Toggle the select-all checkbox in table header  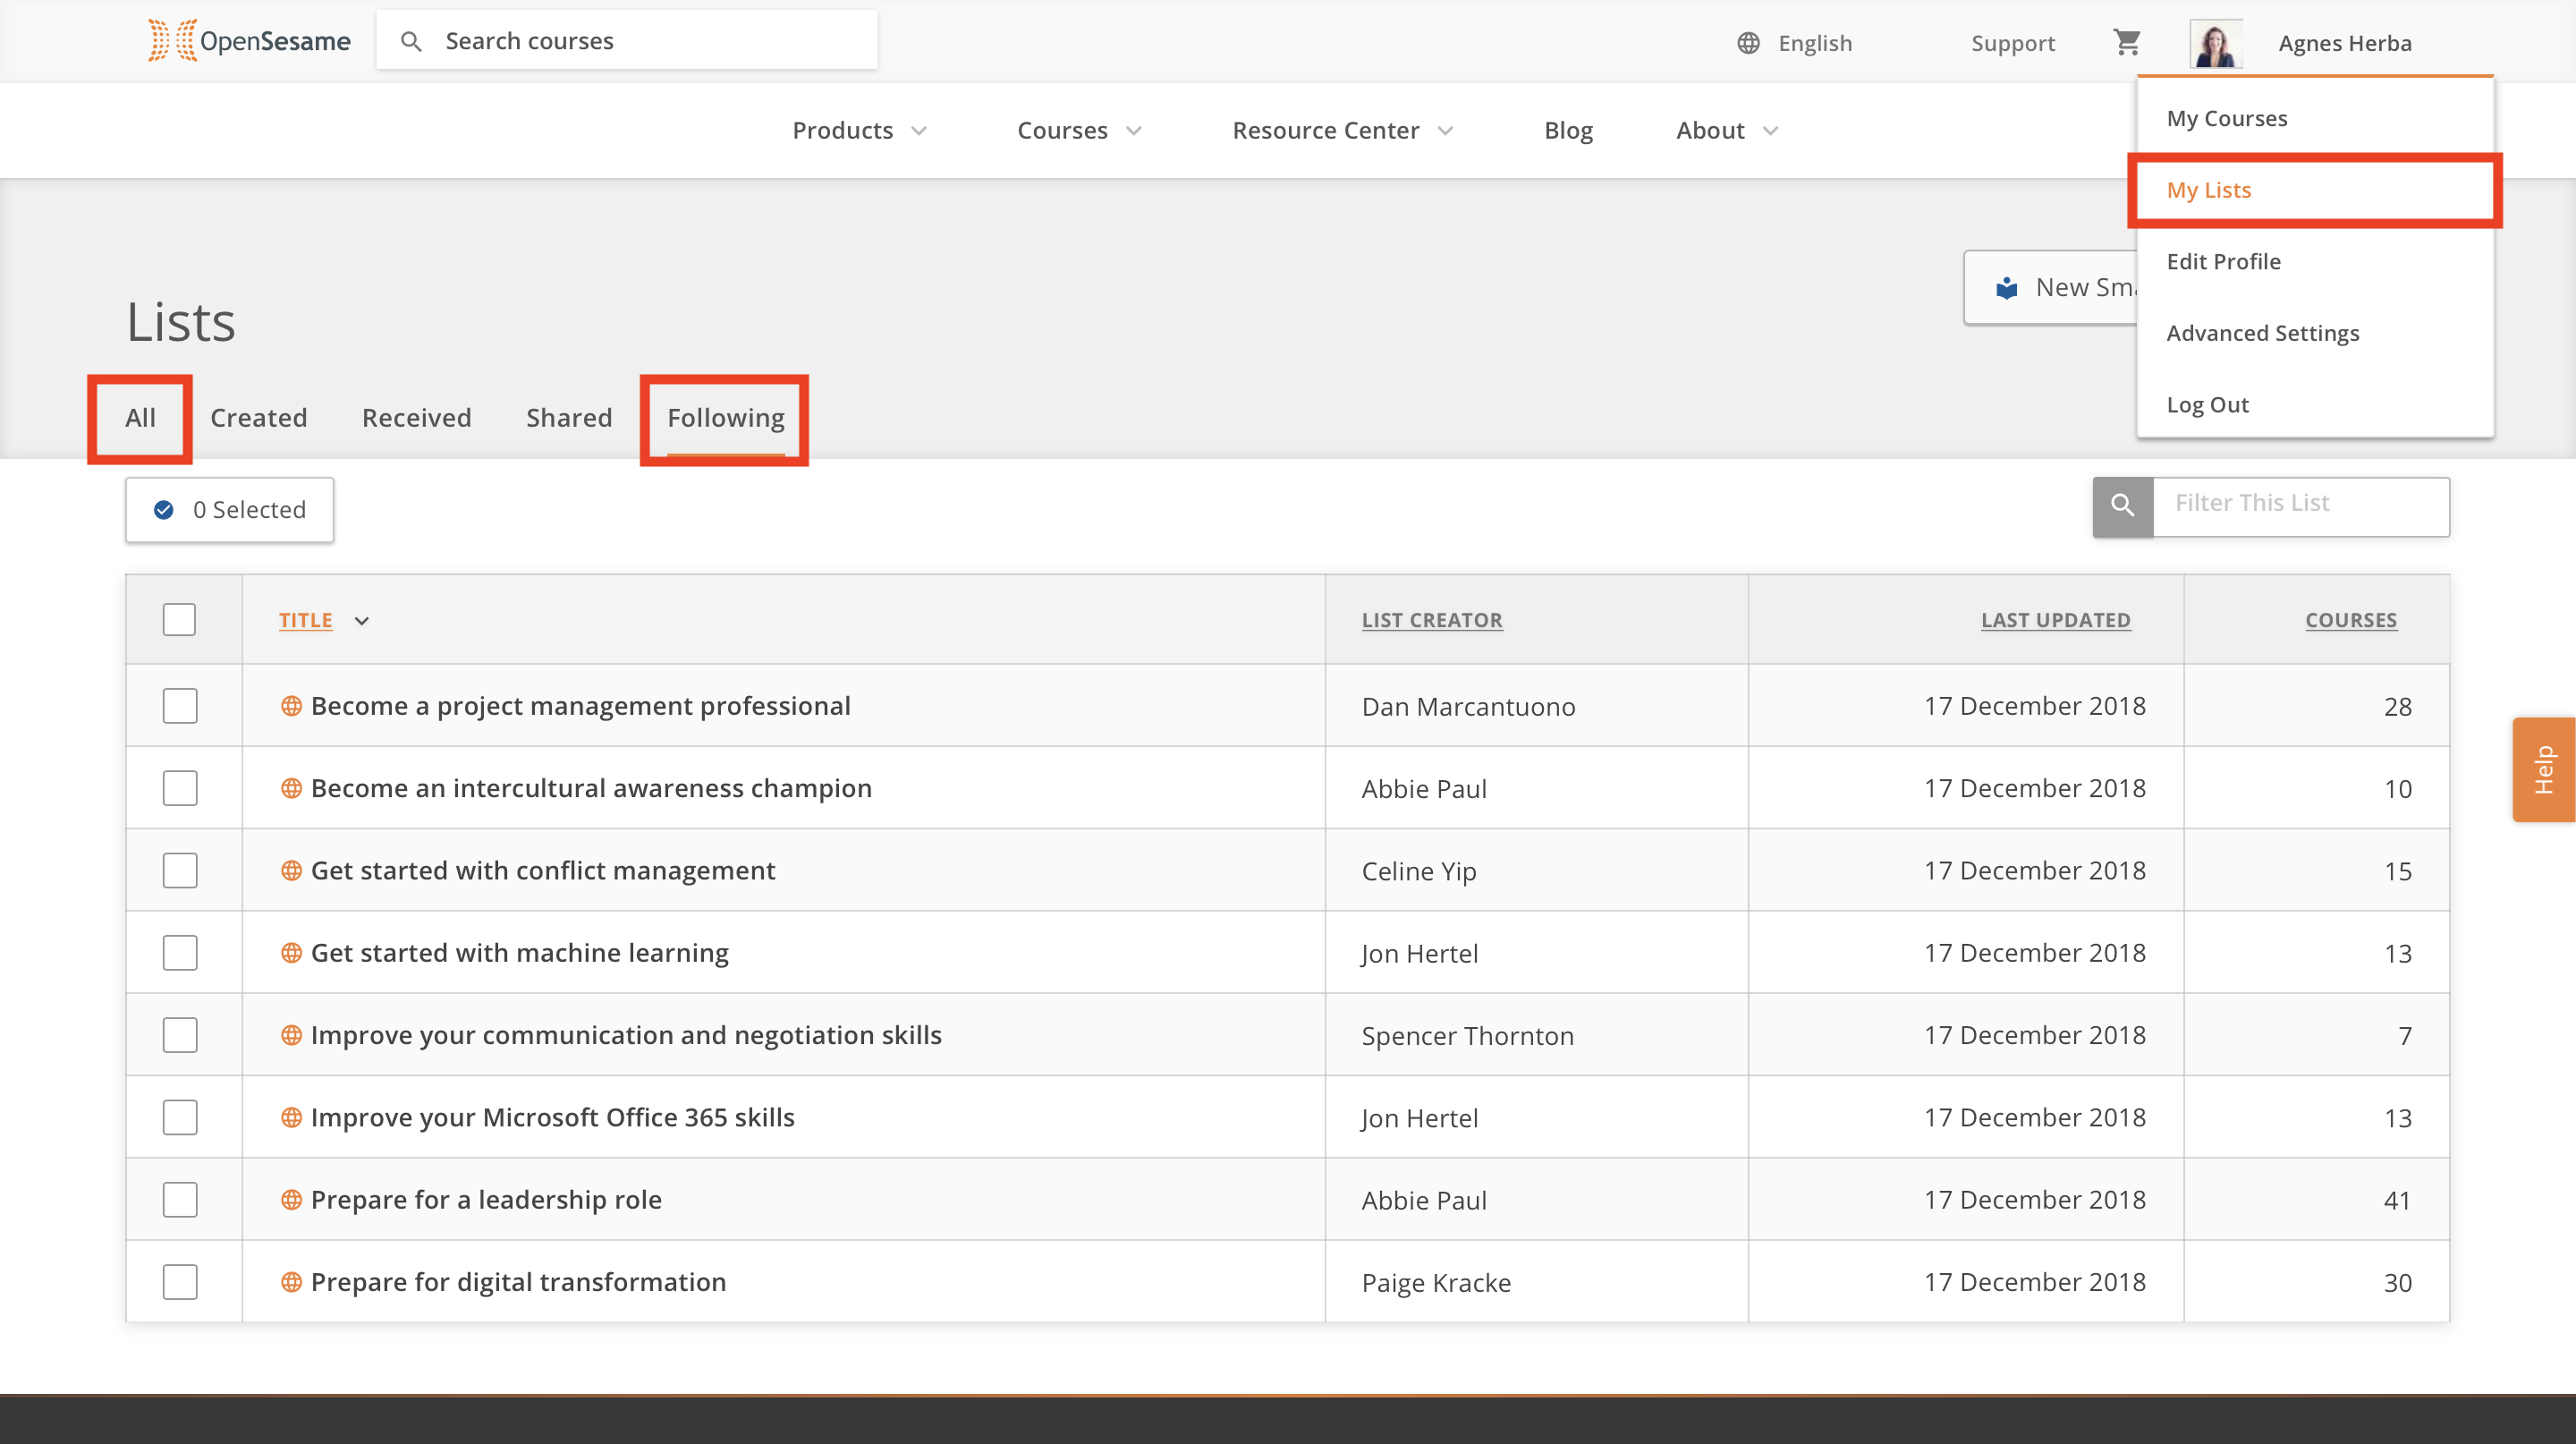pos(180,620)
